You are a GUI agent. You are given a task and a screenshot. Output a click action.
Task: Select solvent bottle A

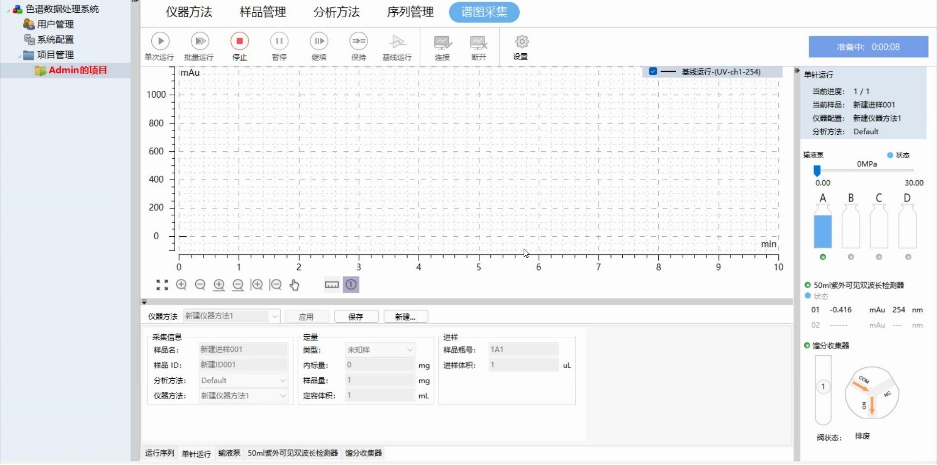pos(823,225)
